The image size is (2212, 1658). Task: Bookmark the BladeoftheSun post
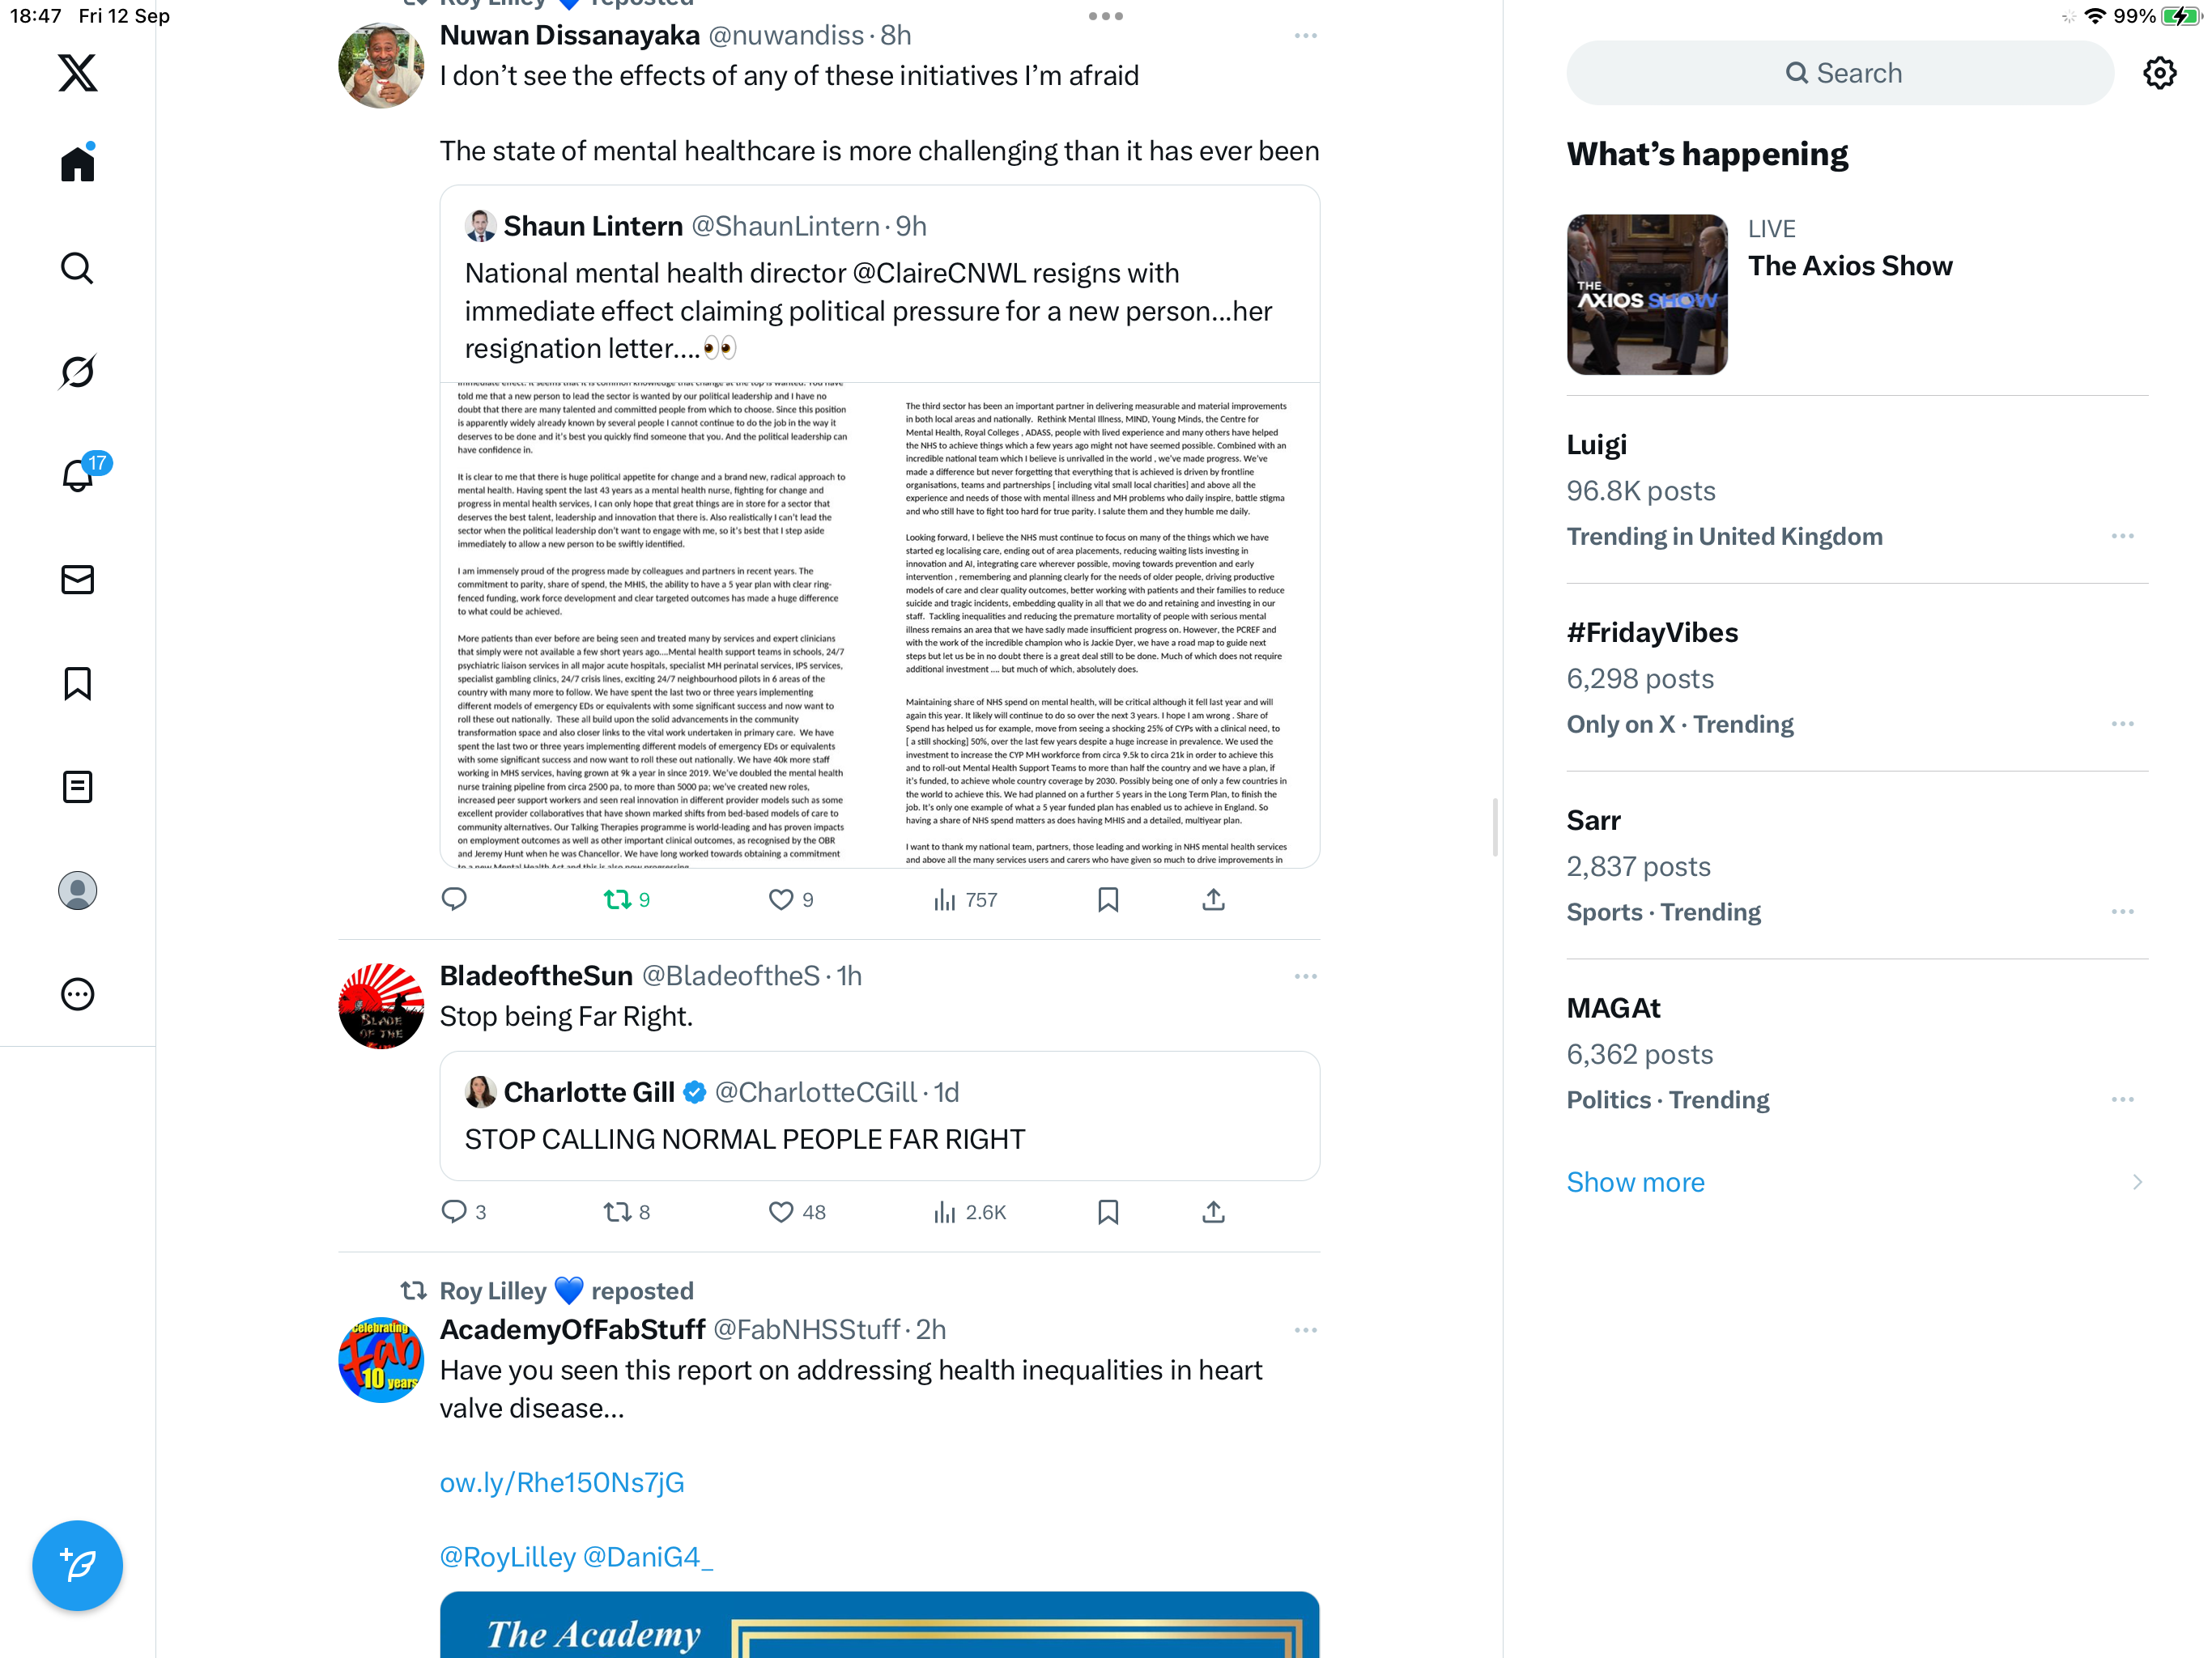(x=1108, y=1212)
